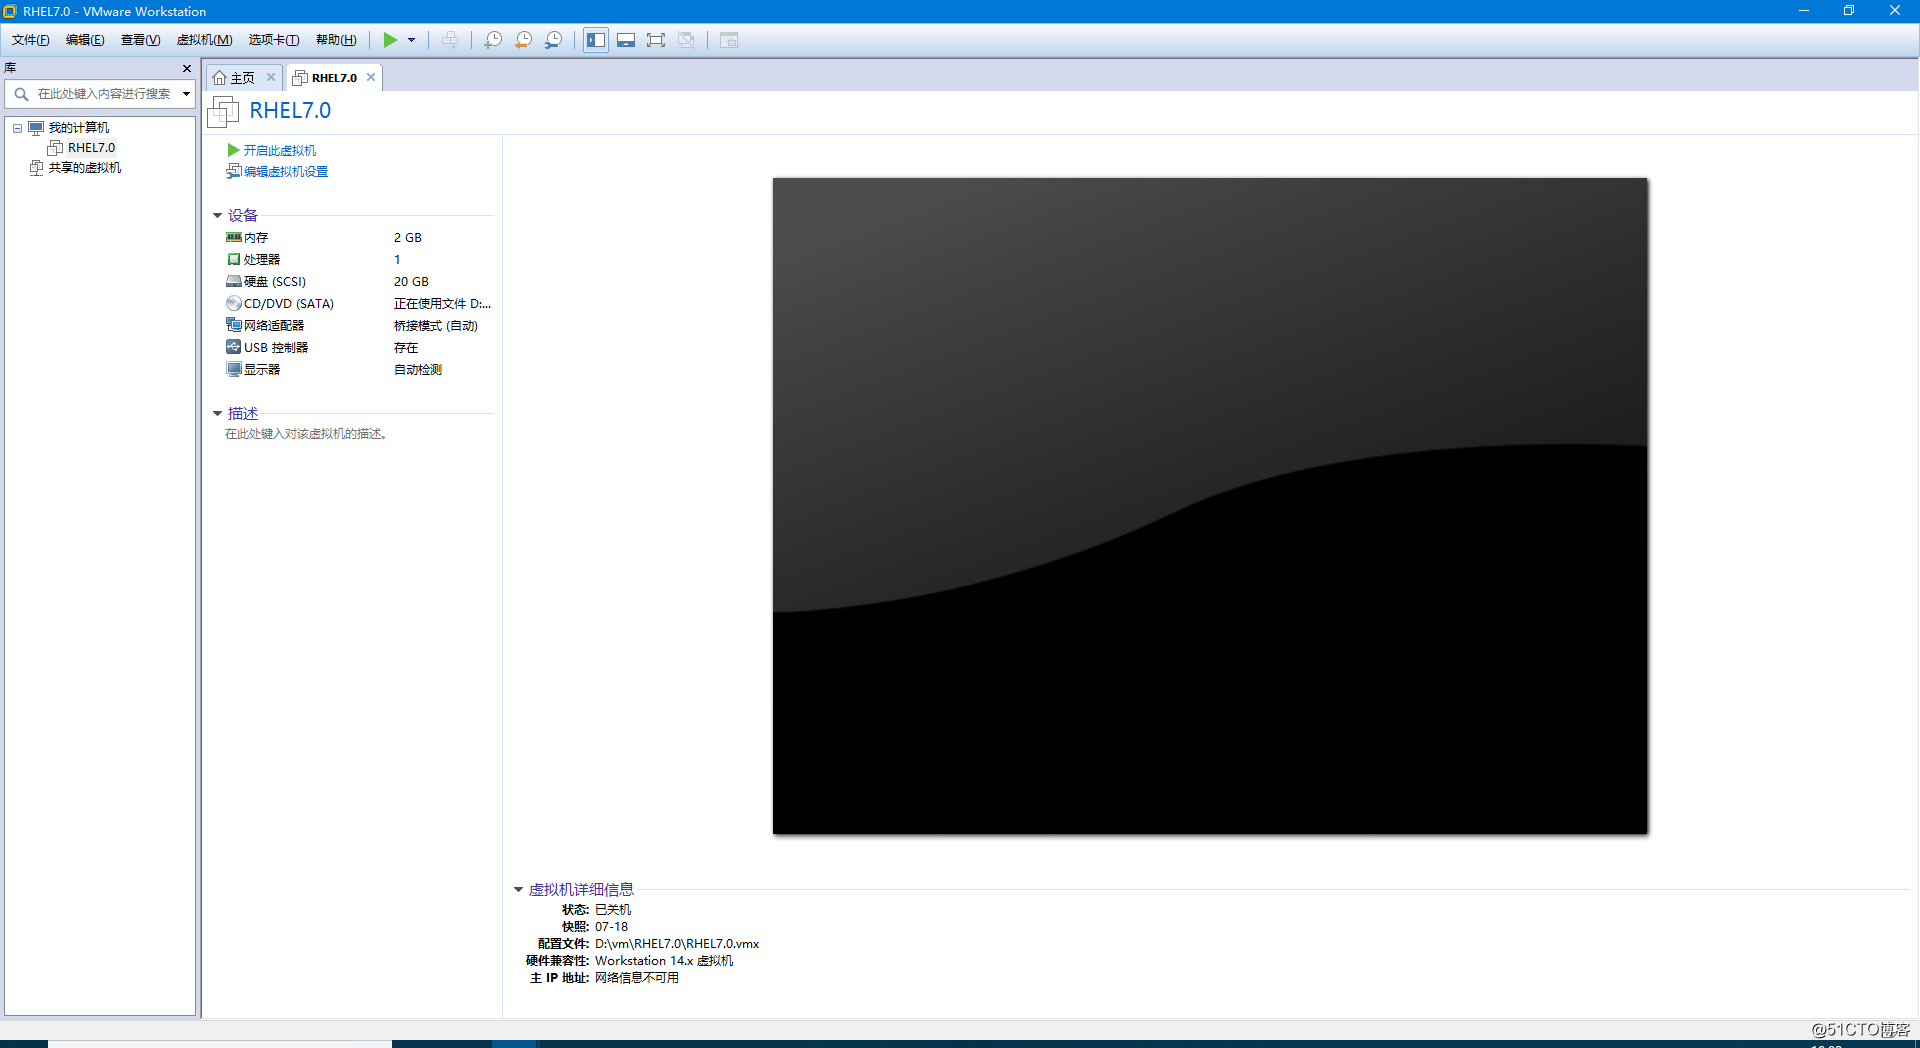Image resolution: width=1920 pixels, height=1048 pixels.
Task: Click the 正在使用文件 D:... CD/DVD value
Action: click(x=442, y=304)
